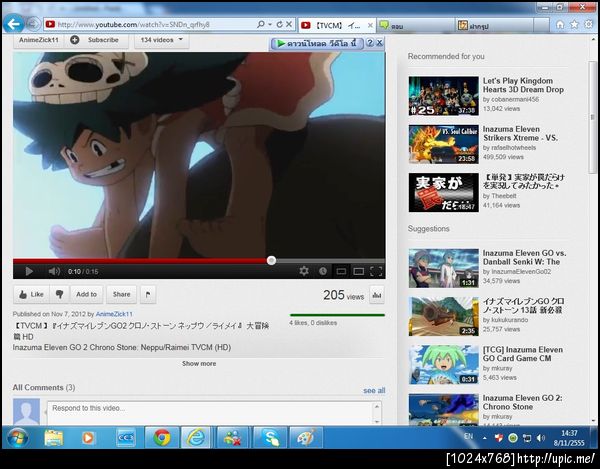Enter fullscreen video mode
The width and height of the screenshot is (600, 469).
tap(376, 271)
